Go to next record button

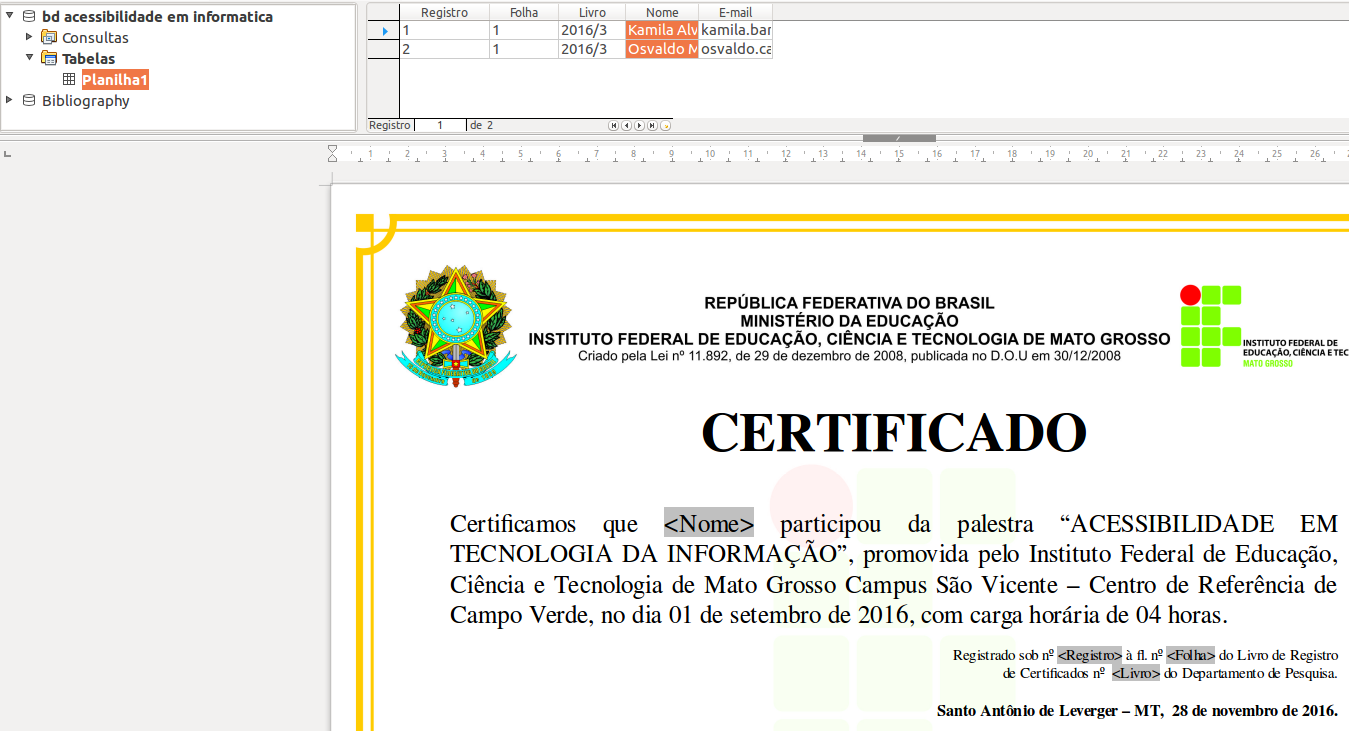point(640,126)
